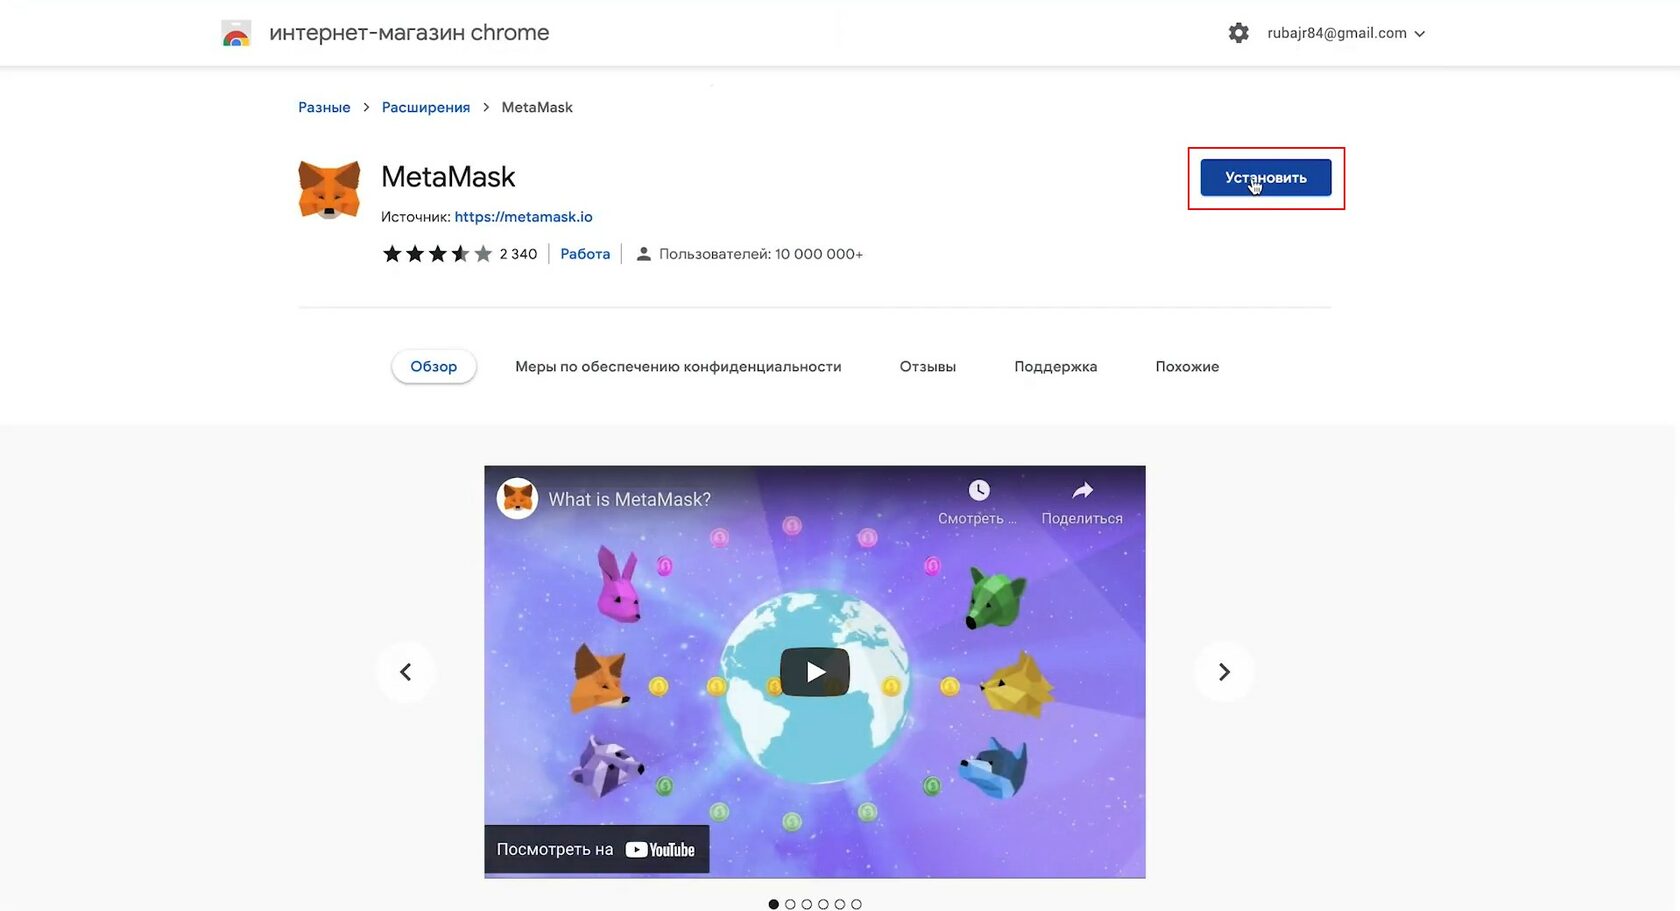The width and height of the screenshot is (1680, 911).
Task: Click Посмотреть на YouTube button
Action: (597, 850)
